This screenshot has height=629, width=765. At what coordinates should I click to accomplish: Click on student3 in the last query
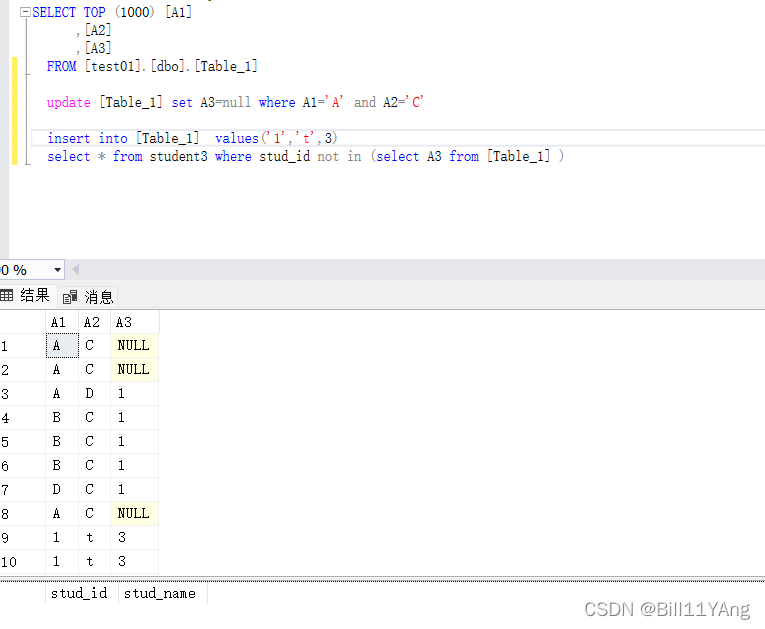(178, 156)
